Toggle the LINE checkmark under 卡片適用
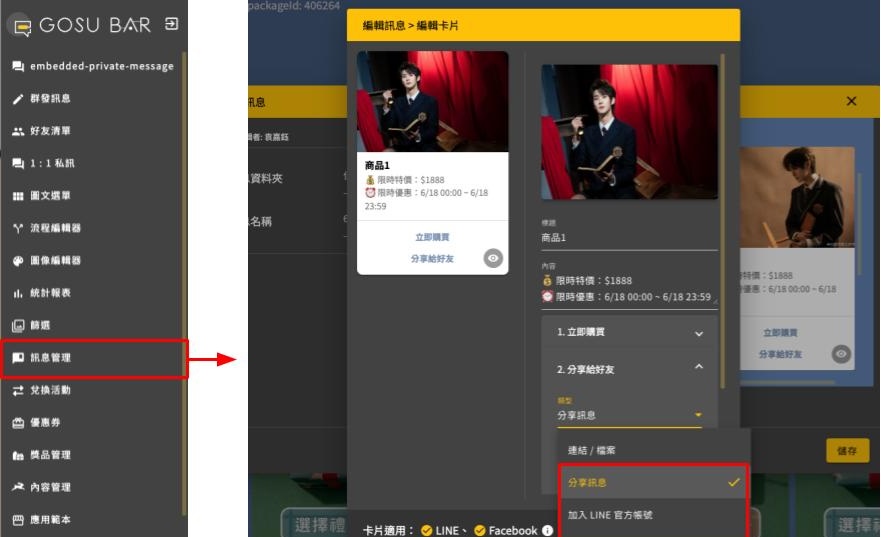The width and height of the screenshot is (881, 537). coord(426,530)
